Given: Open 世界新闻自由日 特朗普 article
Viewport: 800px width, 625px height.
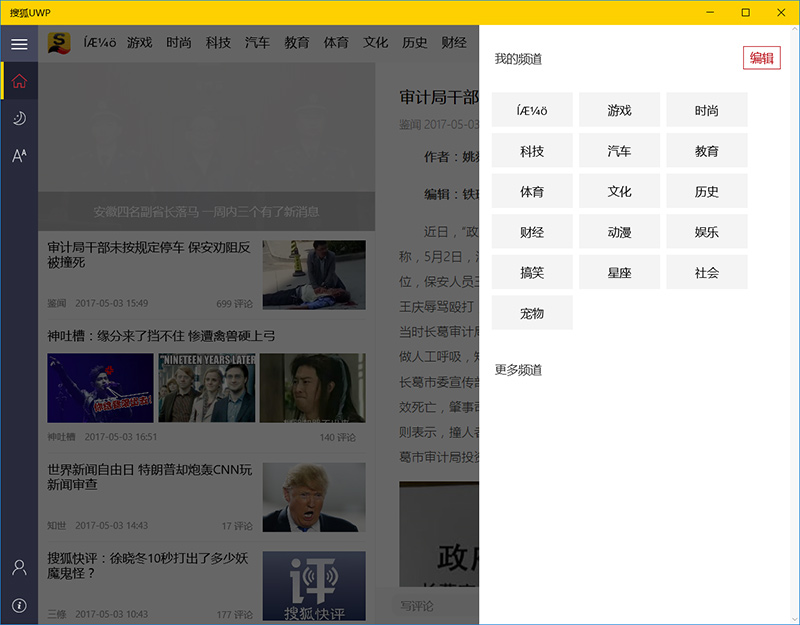Looking at the screenshot, I should click(x=149, y=477).
